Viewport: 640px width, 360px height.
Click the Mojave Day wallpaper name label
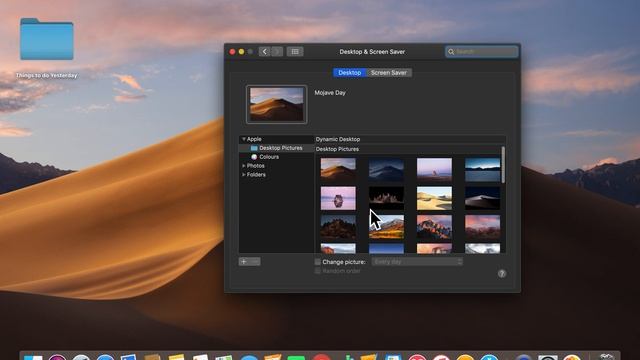(x=330, y=93)
